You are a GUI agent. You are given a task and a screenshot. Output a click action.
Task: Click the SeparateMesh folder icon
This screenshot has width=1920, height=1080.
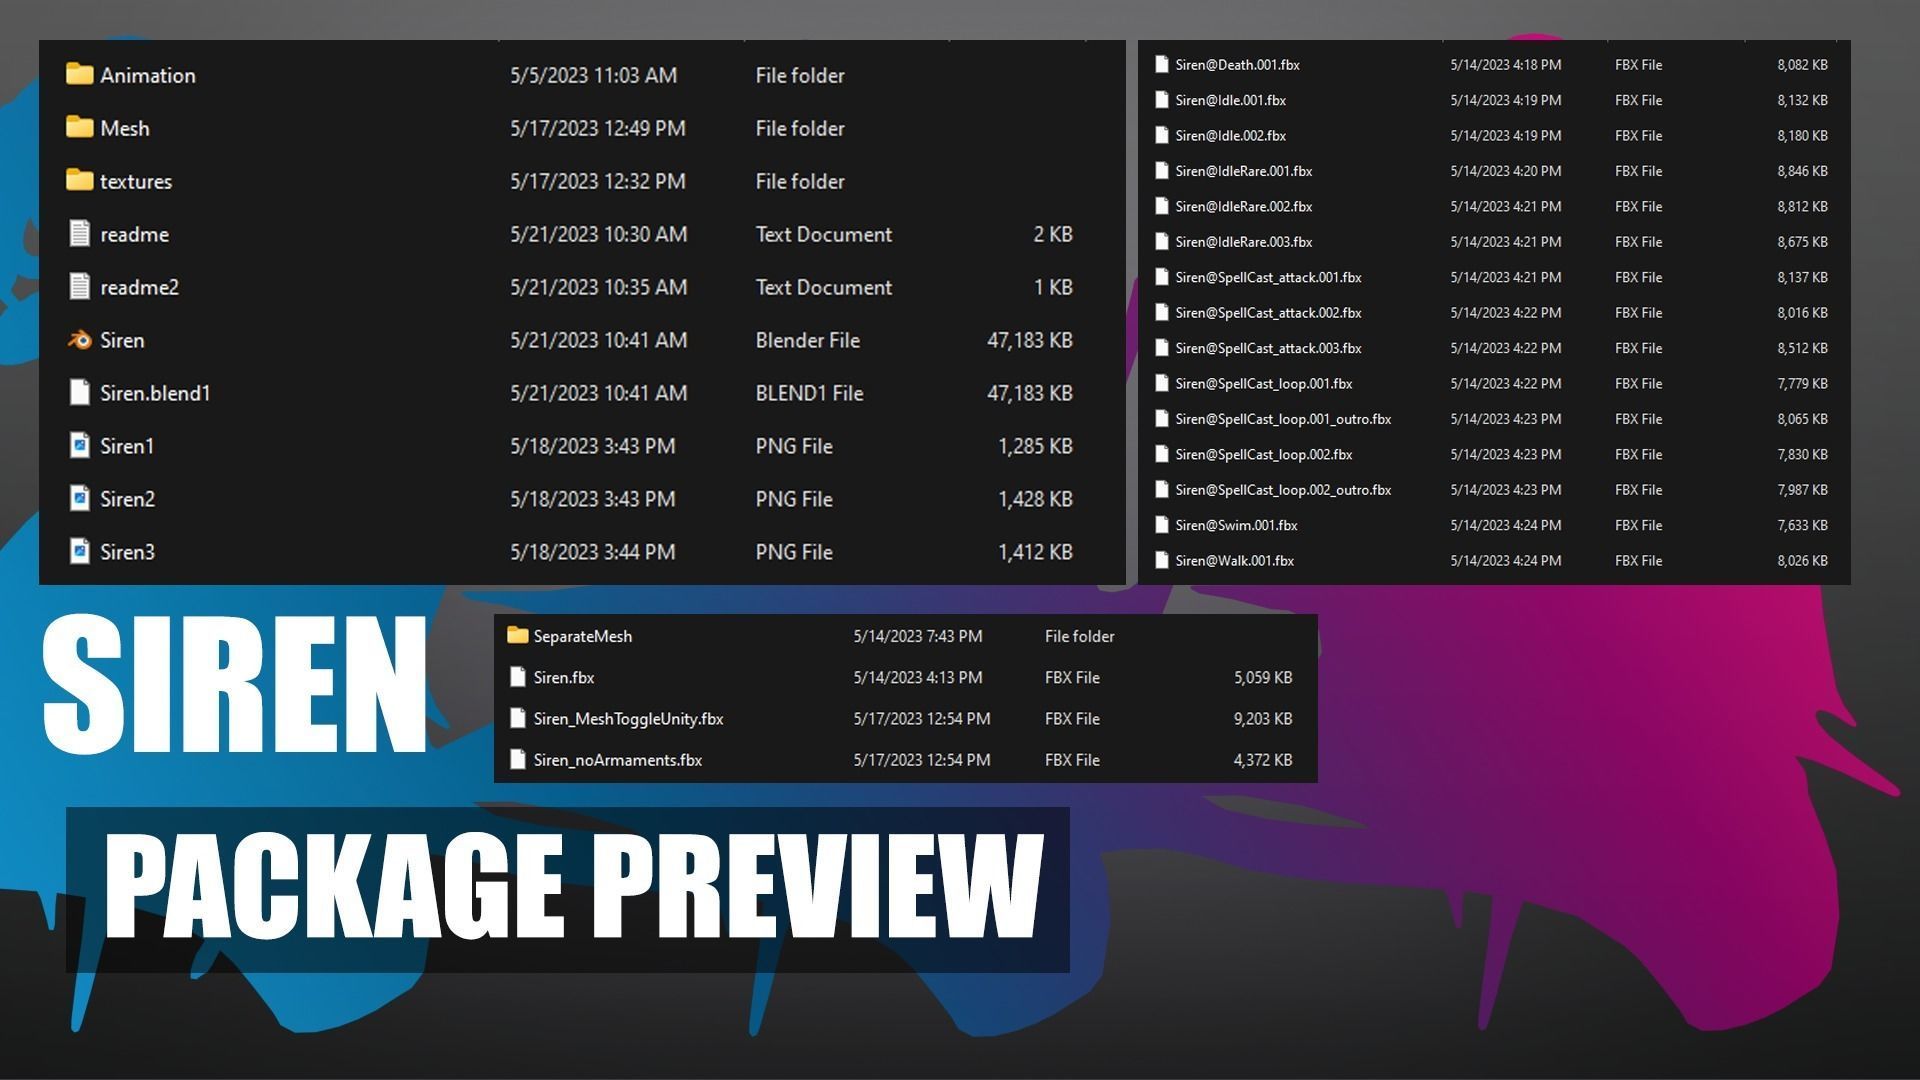(517, 636)
